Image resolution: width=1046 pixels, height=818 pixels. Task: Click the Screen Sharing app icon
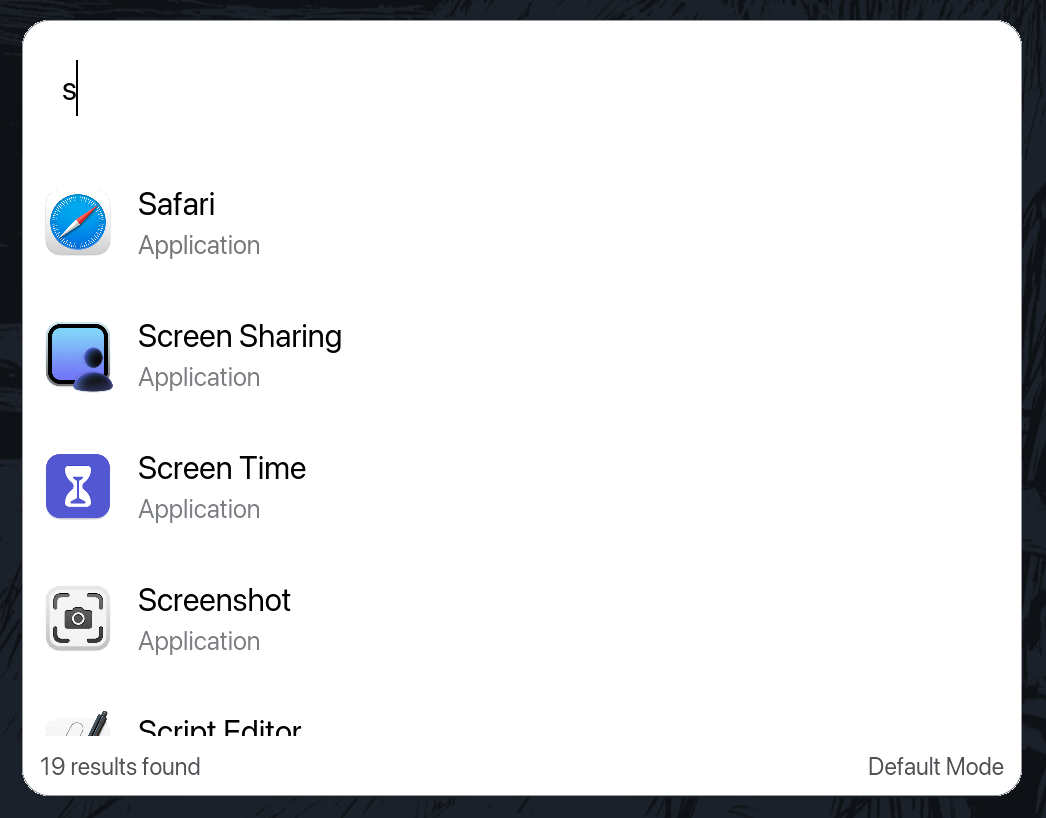(x=78, y=356)
